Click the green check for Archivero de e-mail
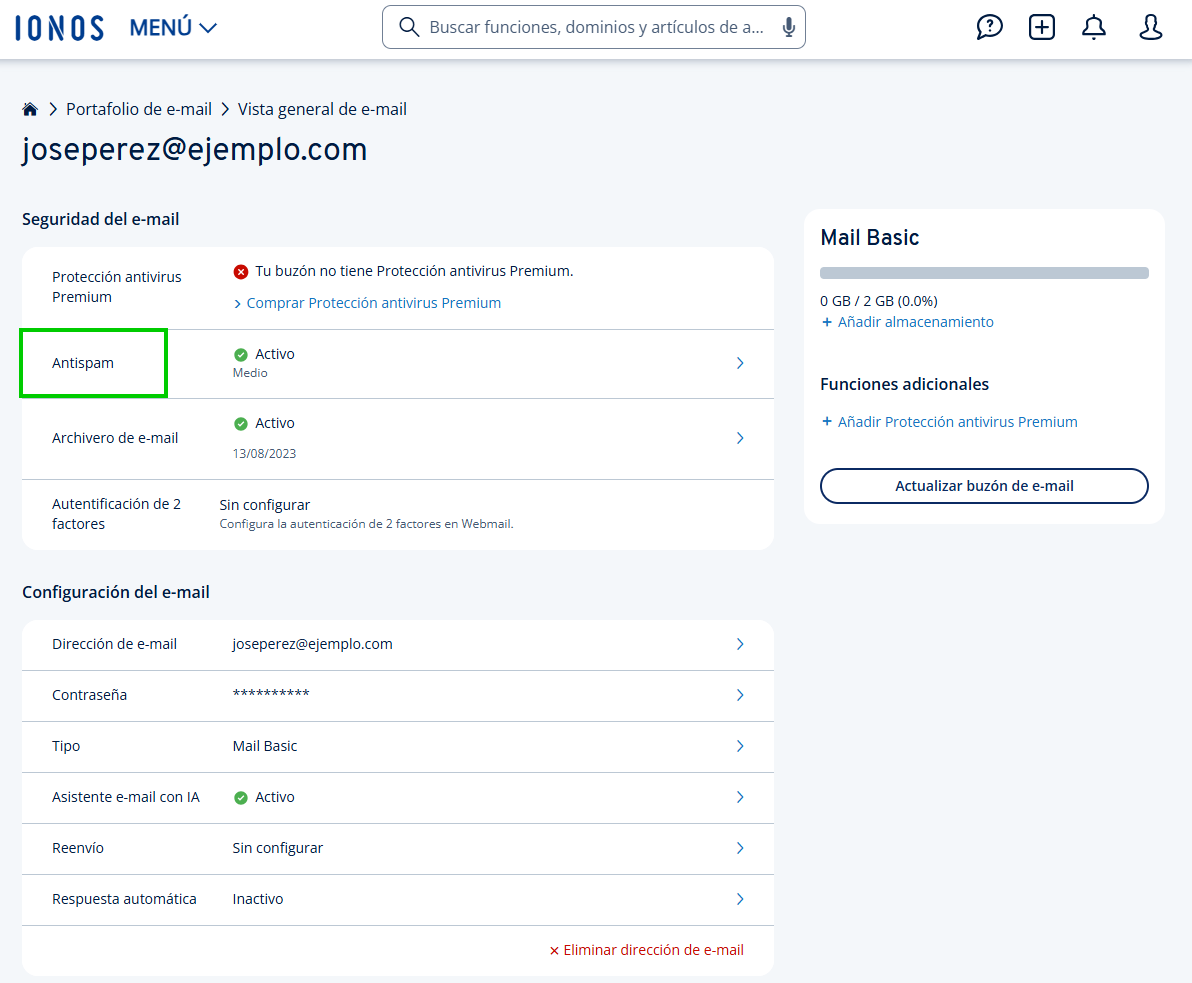Viewport: 1192px width, 983px height. click(241, 423)
